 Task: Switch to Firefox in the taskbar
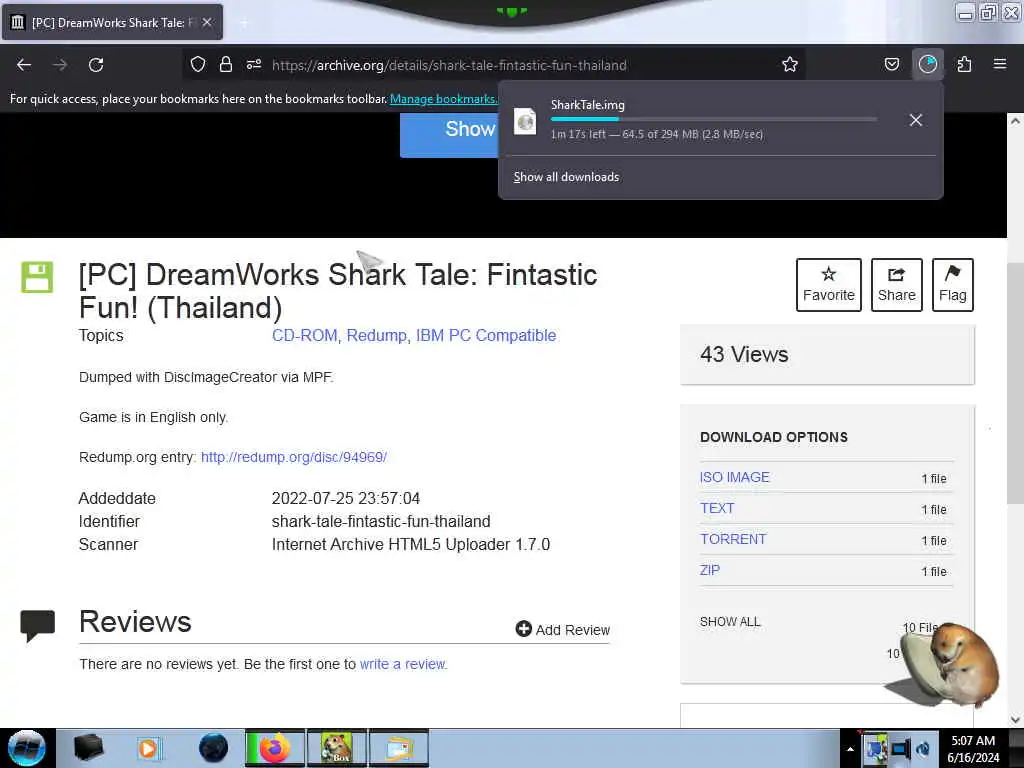pyautogui.click(x=275, y=748)
